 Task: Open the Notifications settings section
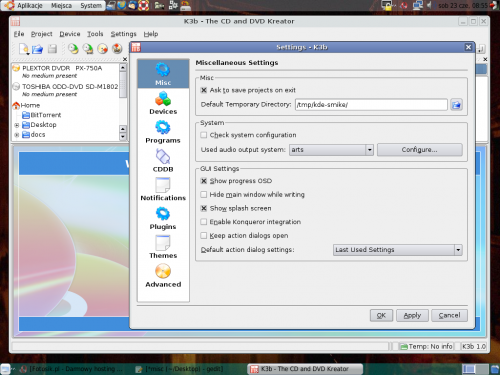163,189
